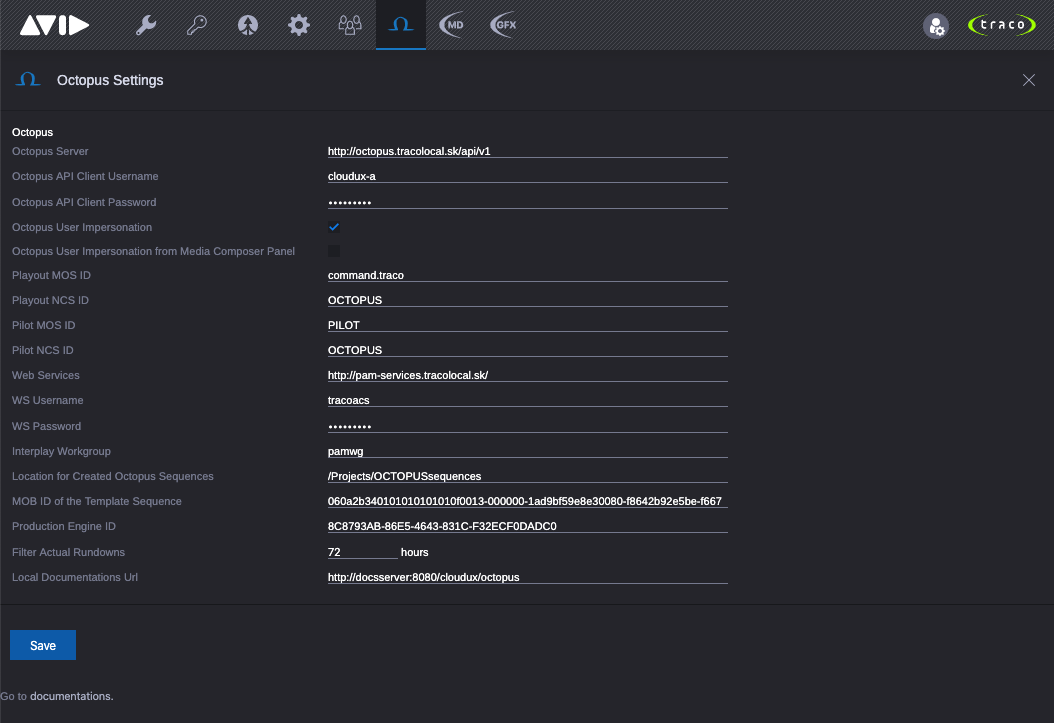Open the gear settings icon
The image size is (1054, 723).
(298, 26)
